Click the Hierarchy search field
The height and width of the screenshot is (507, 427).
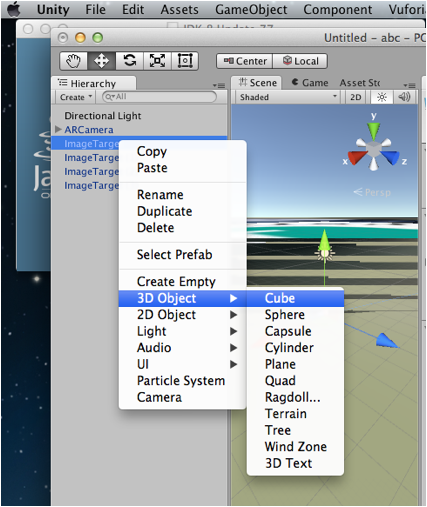click(x=159, y=97)
